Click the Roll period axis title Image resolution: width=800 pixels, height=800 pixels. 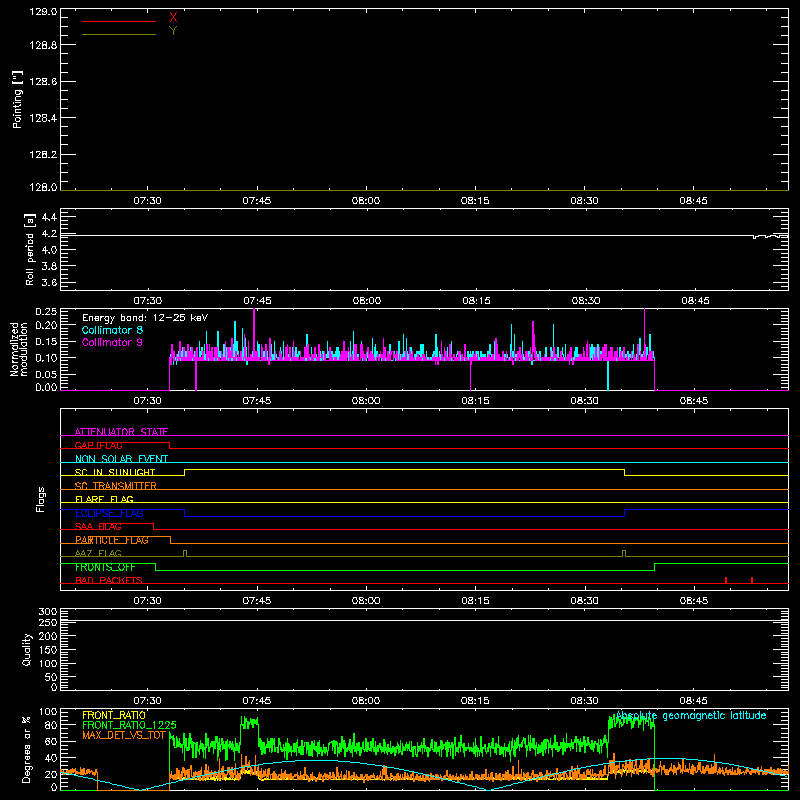(30, 250)
